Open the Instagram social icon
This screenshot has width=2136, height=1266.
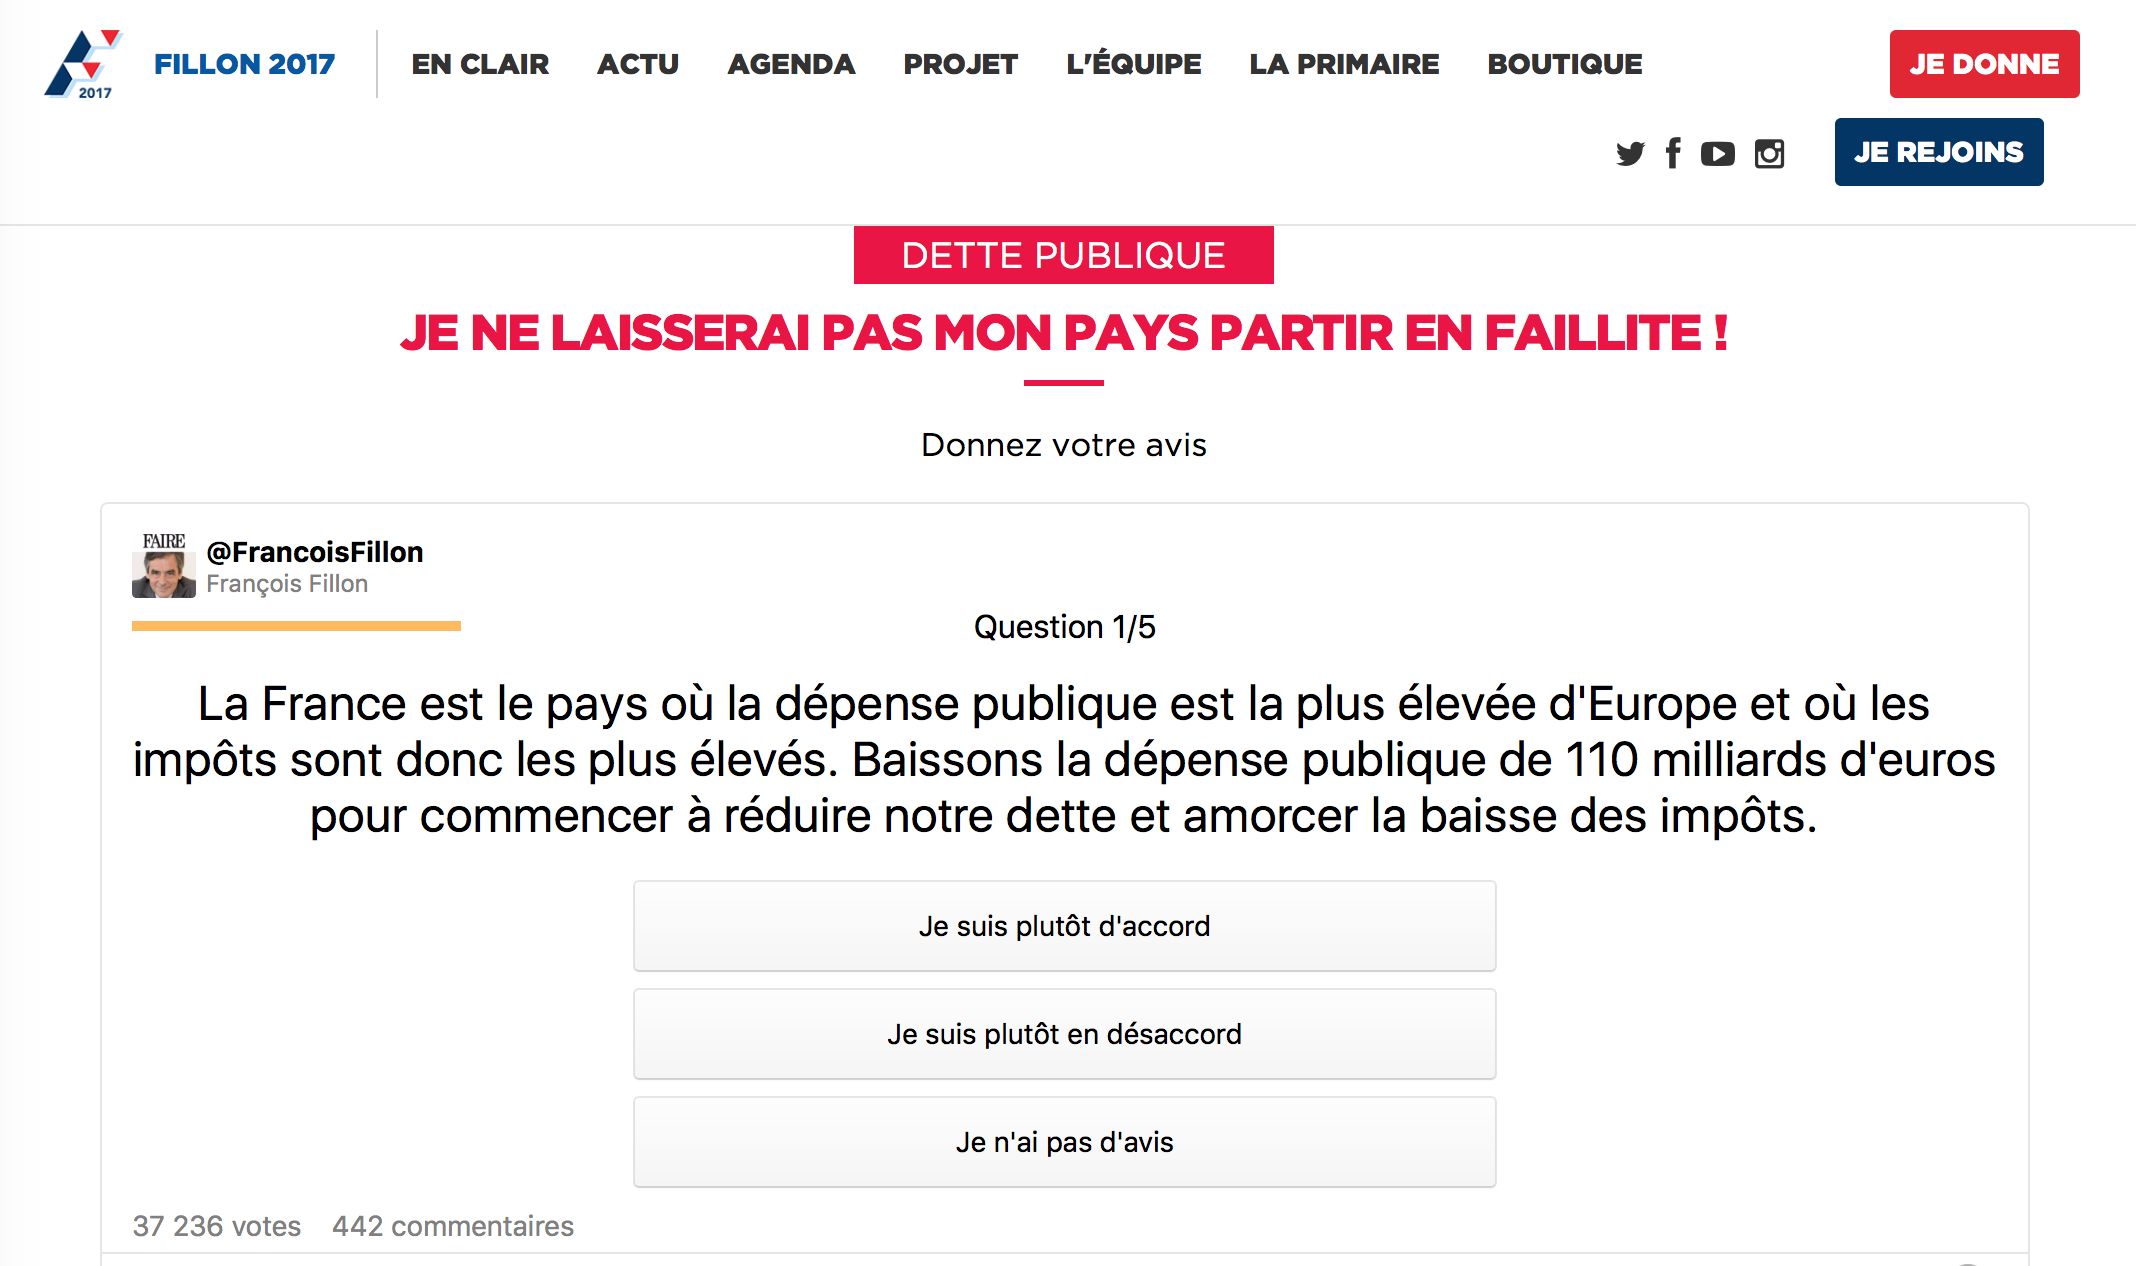(x=1769, y=153)
